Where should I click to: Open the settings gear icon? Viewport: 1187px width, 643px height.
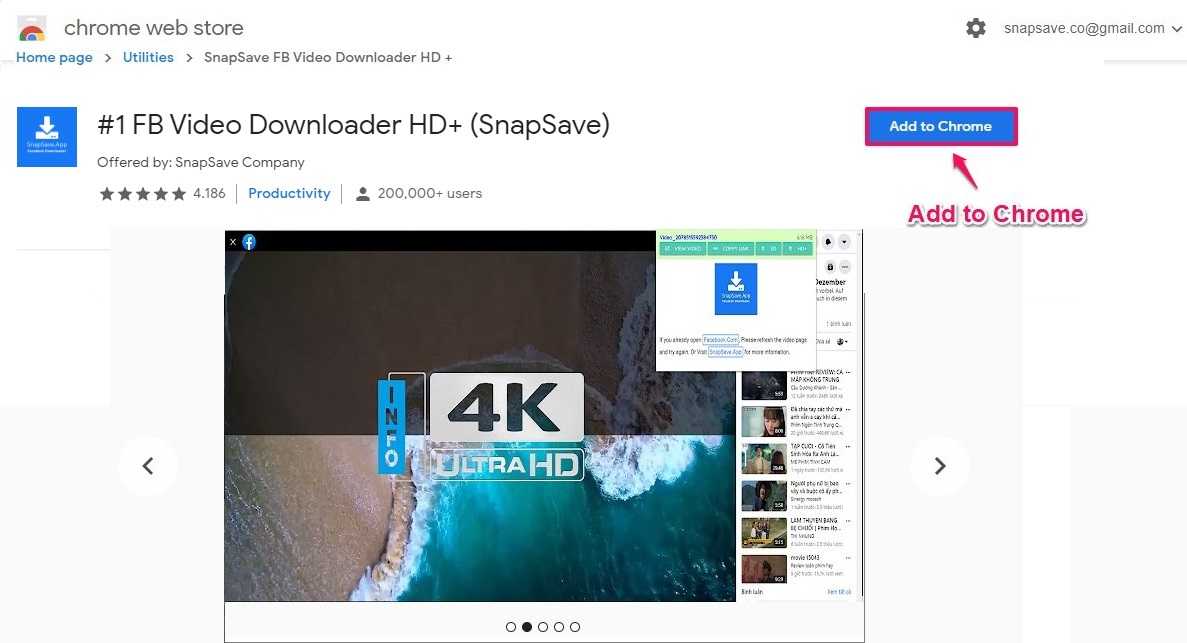976,28
